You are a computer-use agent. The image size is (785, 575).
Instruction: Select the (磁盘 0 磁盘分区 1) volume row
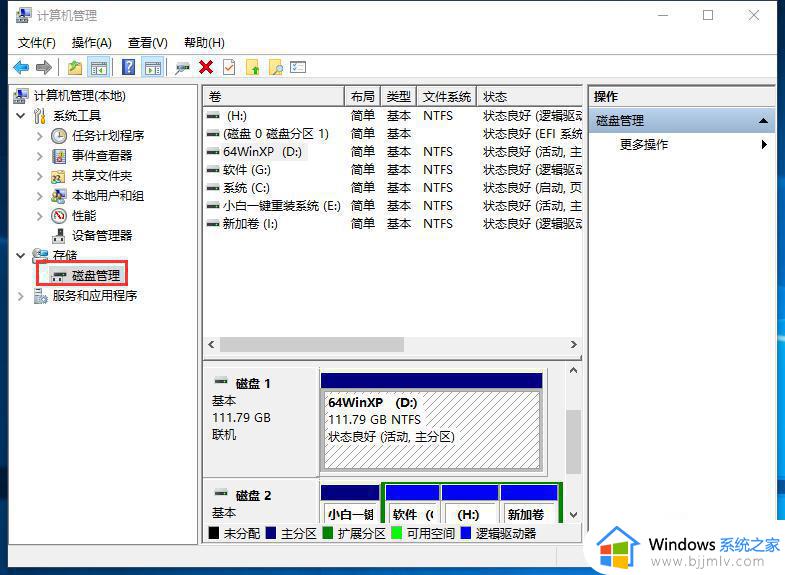tap(393, 134)
